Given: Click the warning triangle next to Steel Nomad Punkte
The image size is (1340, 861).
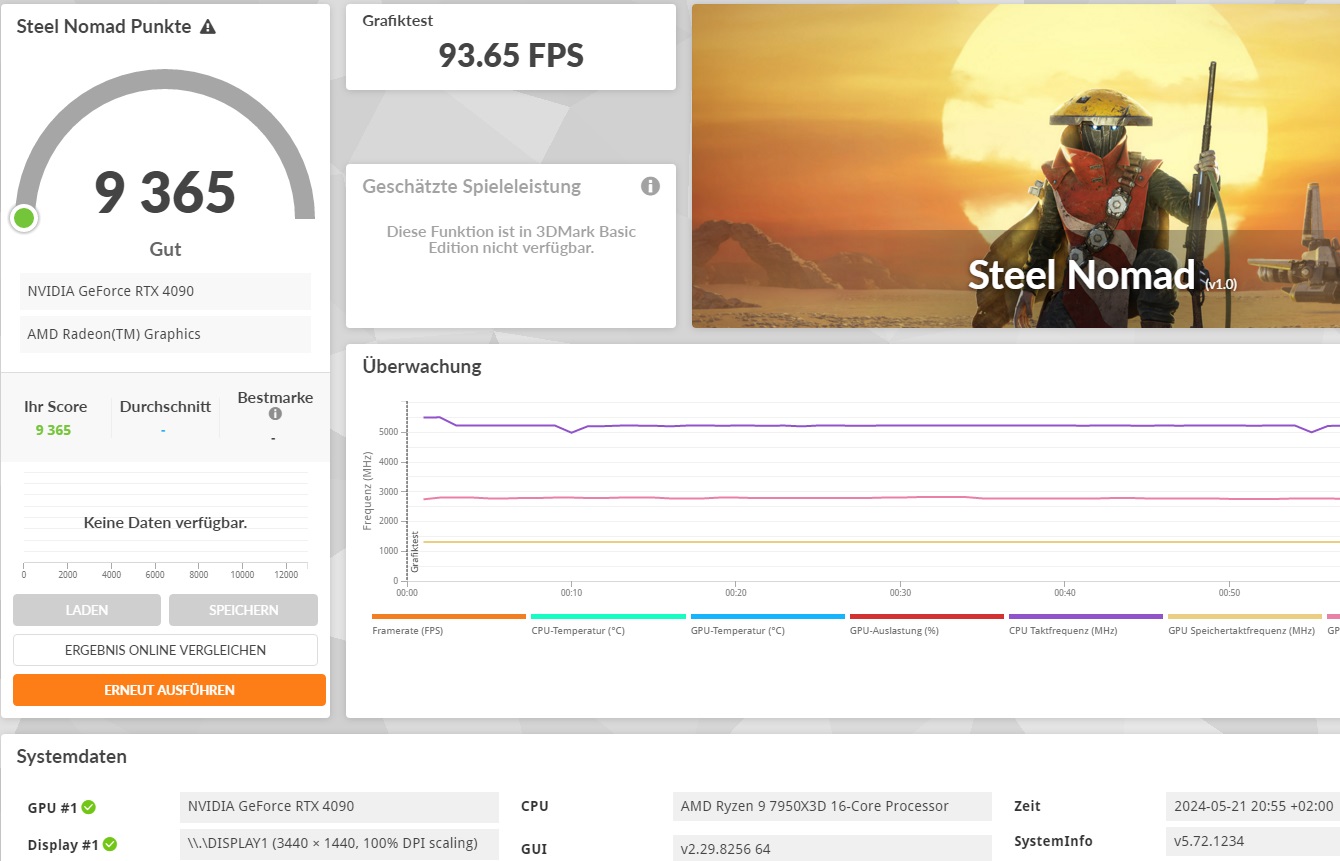Looking at the screenshot, I should click(x=208, y=27).
